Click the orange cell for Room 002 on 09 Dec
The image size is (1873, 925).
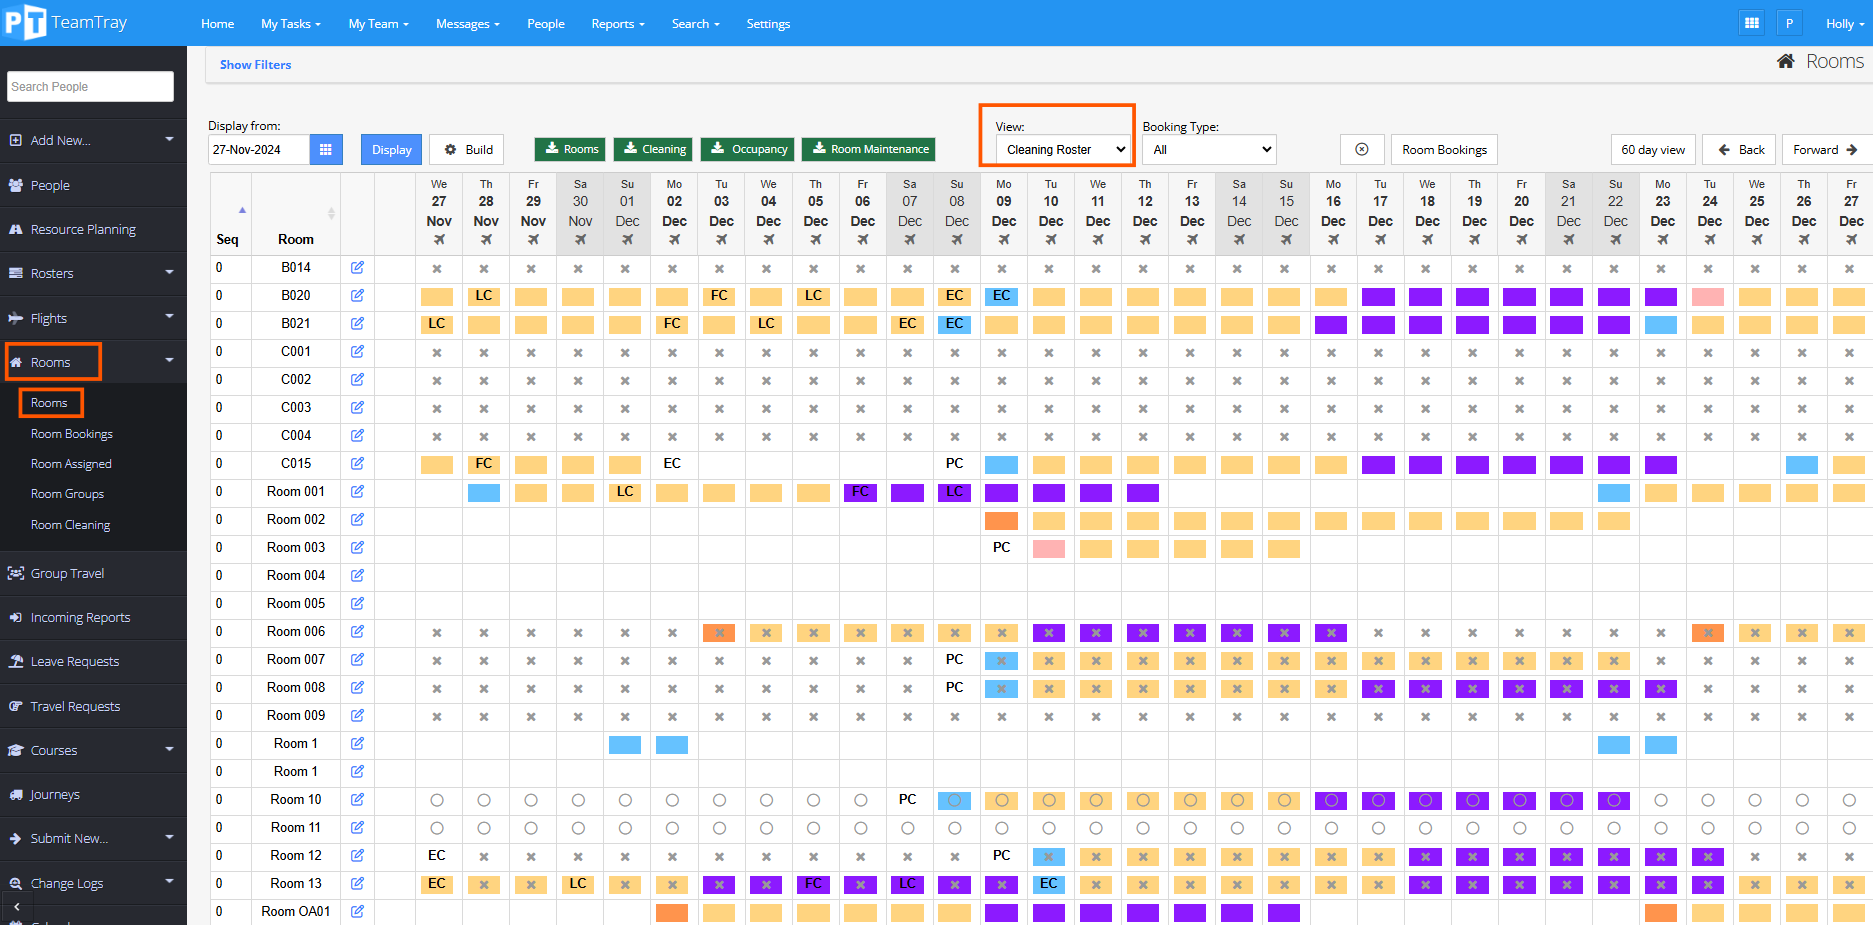[1001, 521]
